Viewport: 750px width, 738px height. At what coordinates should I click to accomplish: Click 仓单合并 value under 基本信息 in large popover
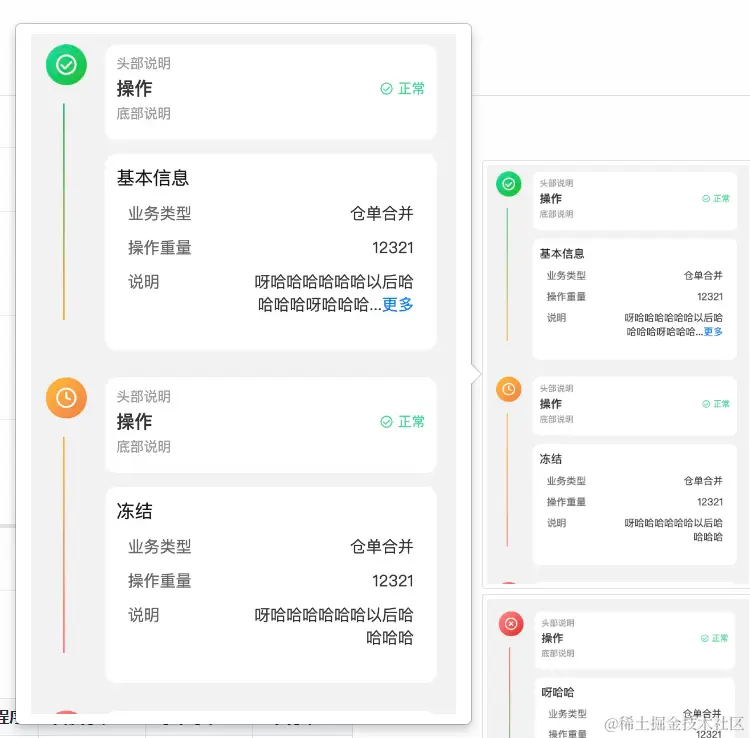coord(382,213)
